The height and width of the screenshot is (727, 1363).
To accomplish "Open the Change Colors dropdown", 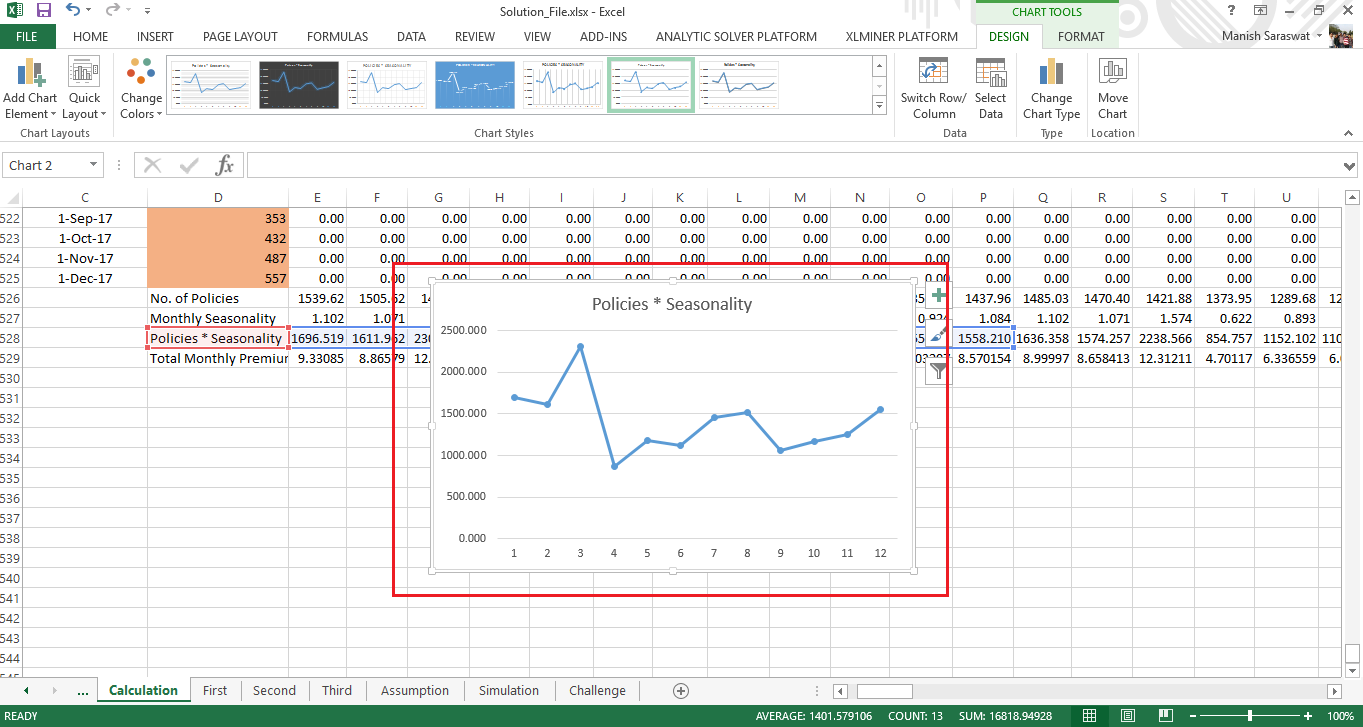I will 141,89.
